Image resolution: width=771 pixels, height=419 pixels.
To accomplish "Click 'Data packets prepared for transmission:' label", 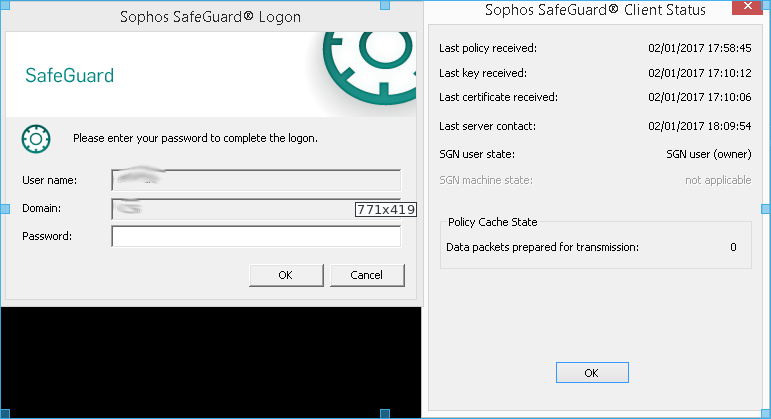I will point(542,247).
